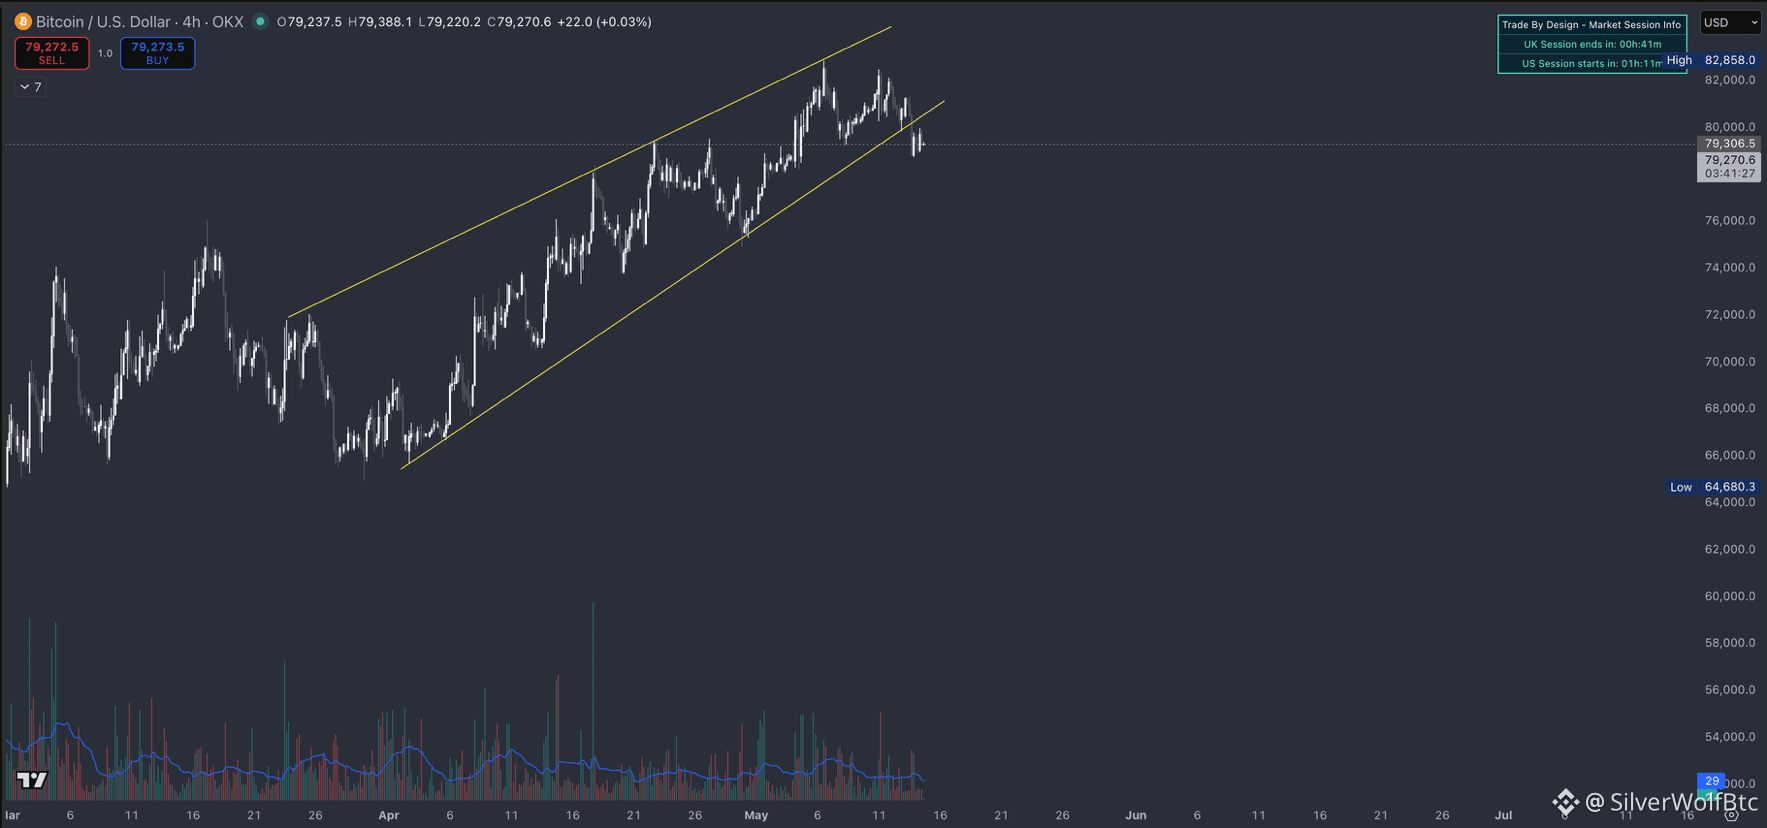Click the 66,000.0 price axis label

[x=1730, y=455]
